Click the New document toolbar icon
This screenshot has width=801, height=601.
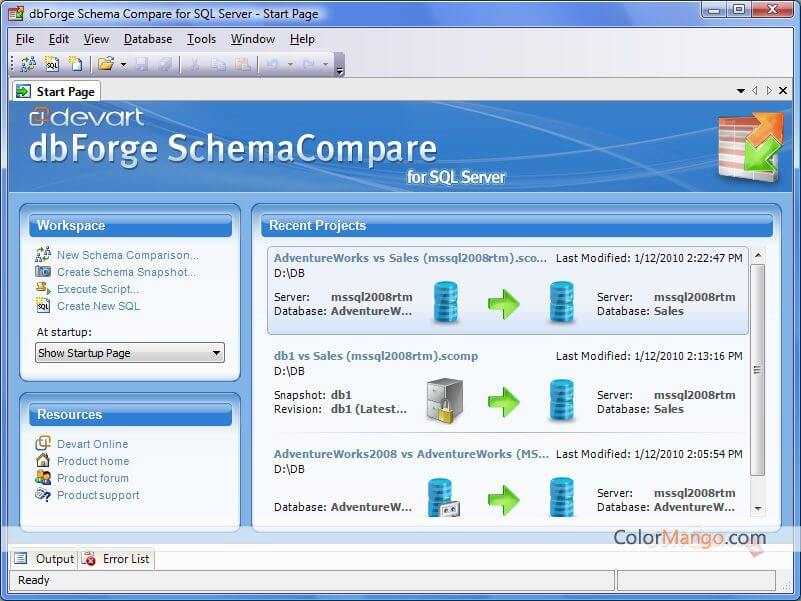coord(75,64)
